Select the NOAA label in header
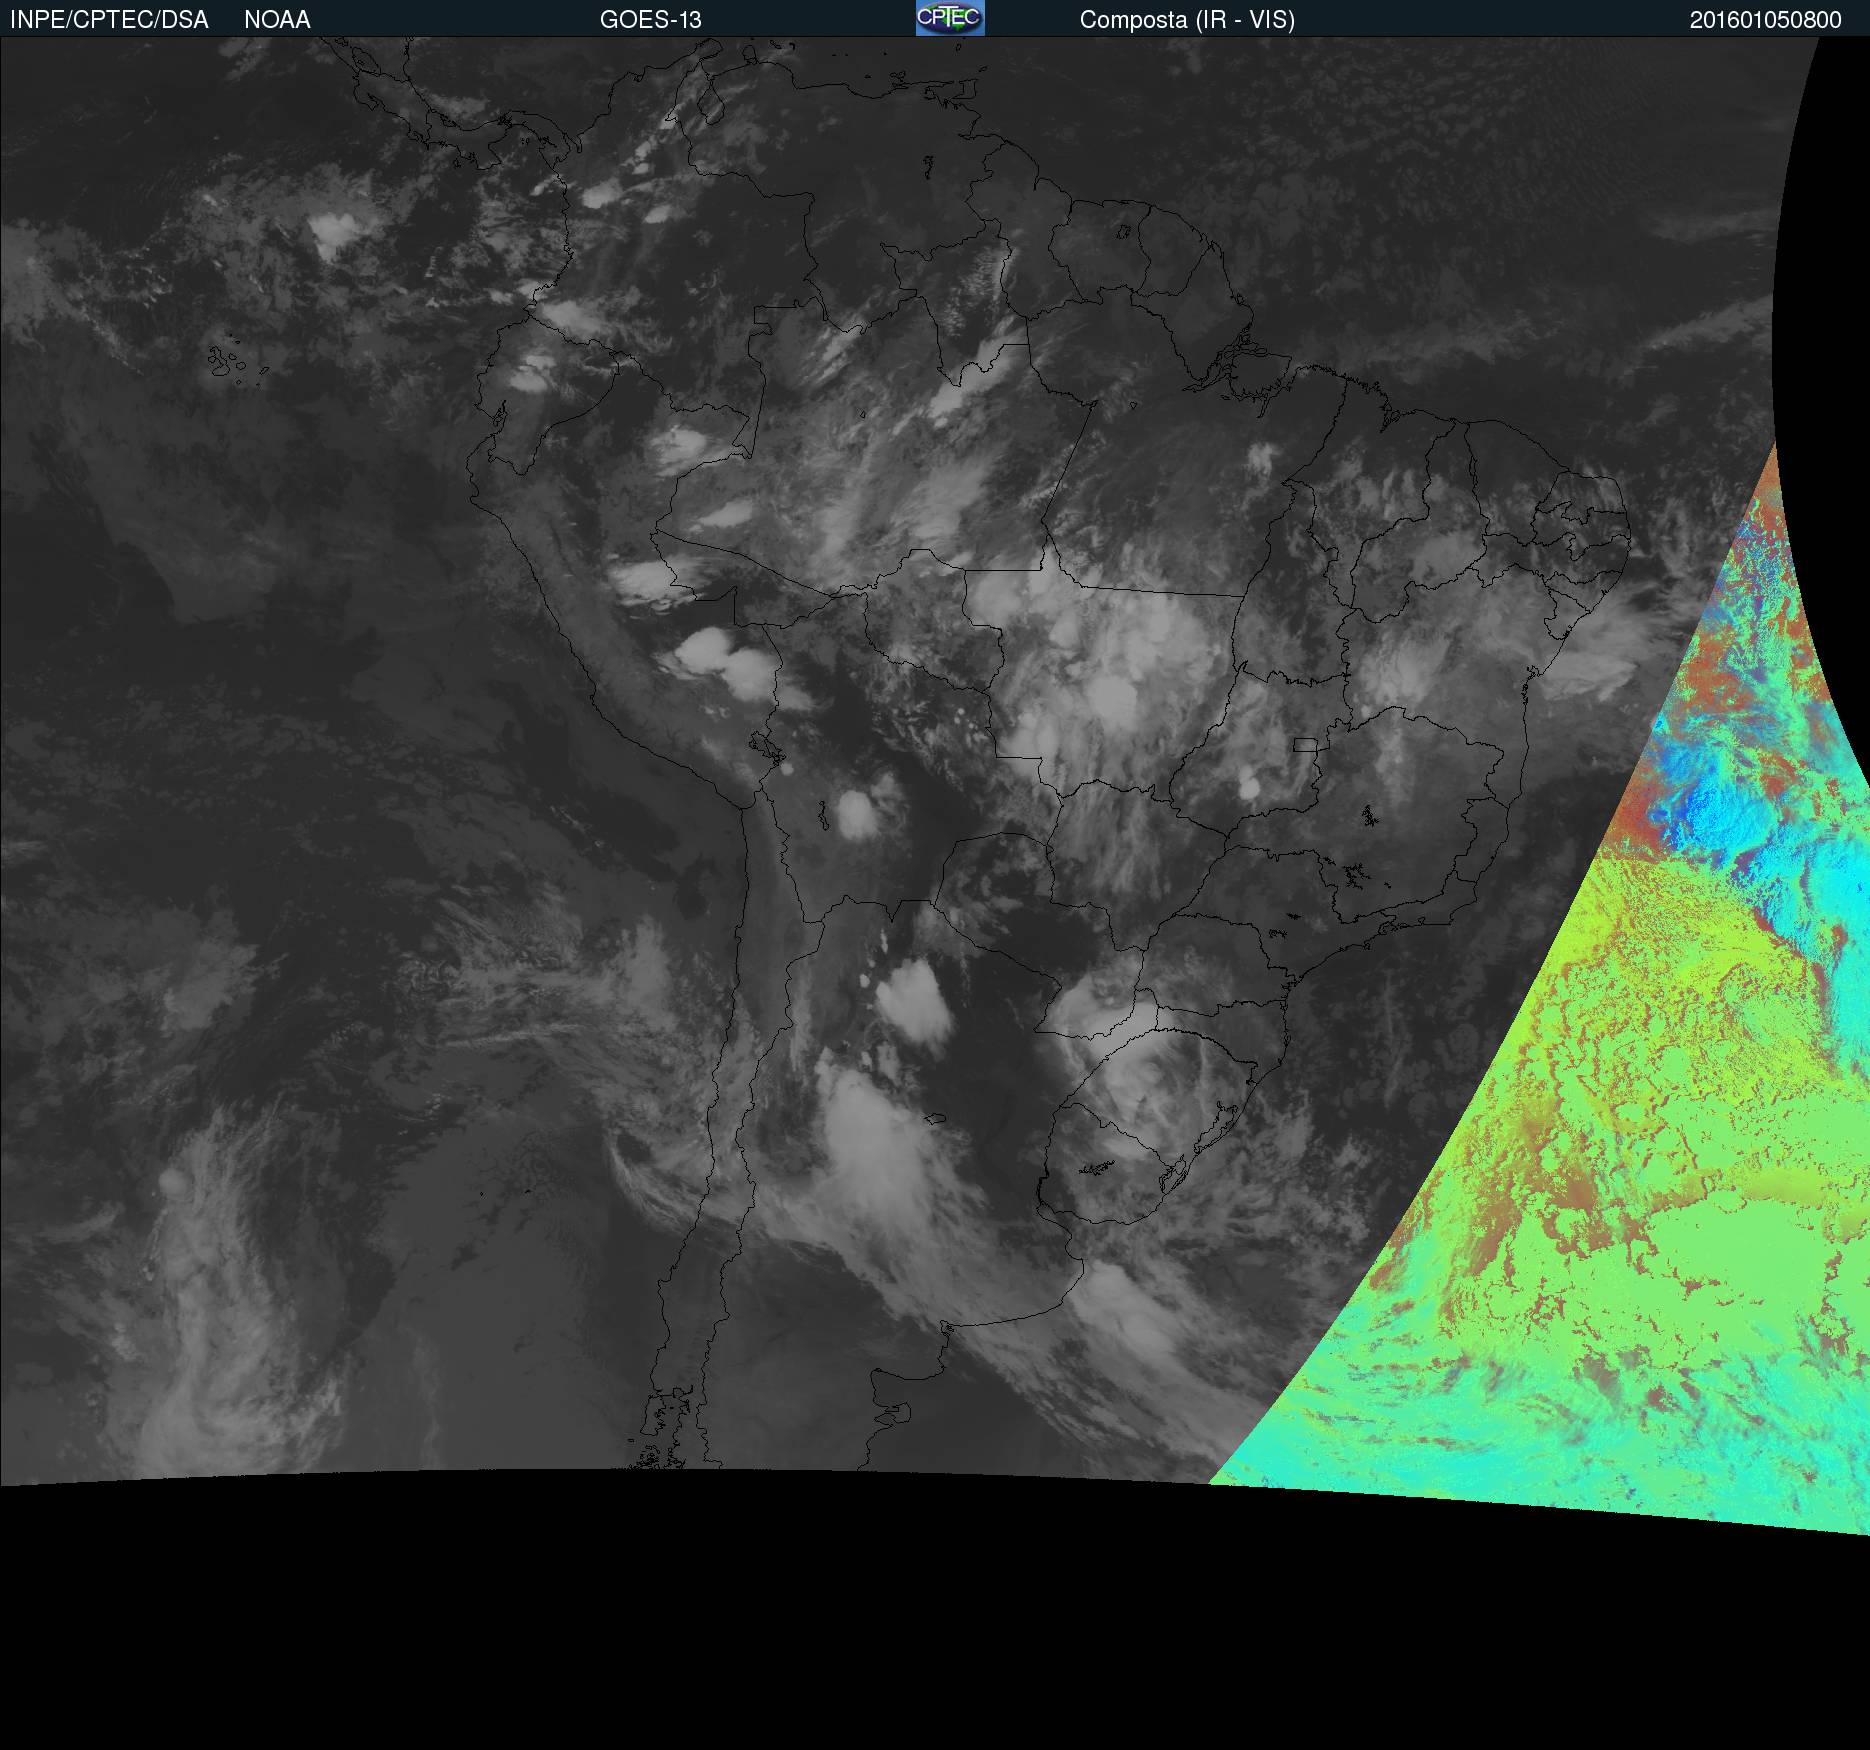The width and height of the screenshot is (1870, 1750). 277,20
